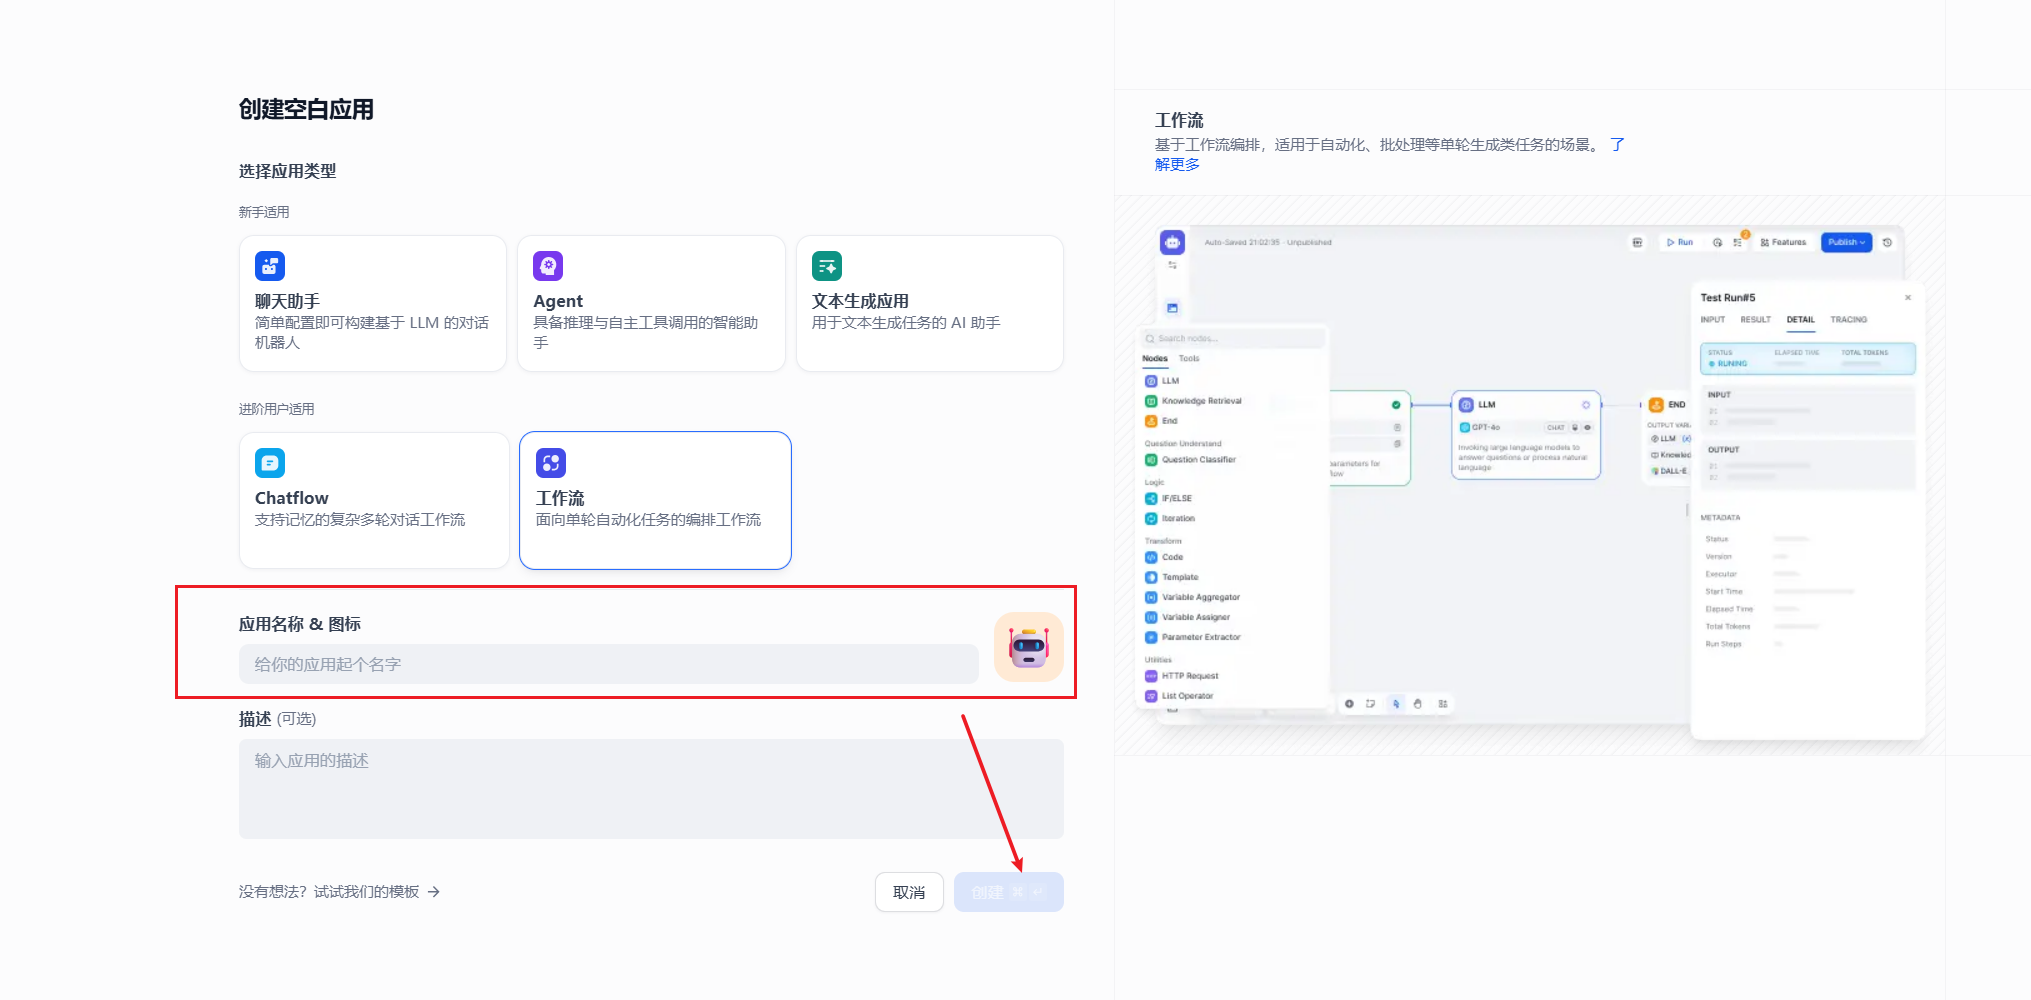Open the 了解更多 link about workflows
Viewport: 2031px width, 1000px height.
click(1177, 163)
